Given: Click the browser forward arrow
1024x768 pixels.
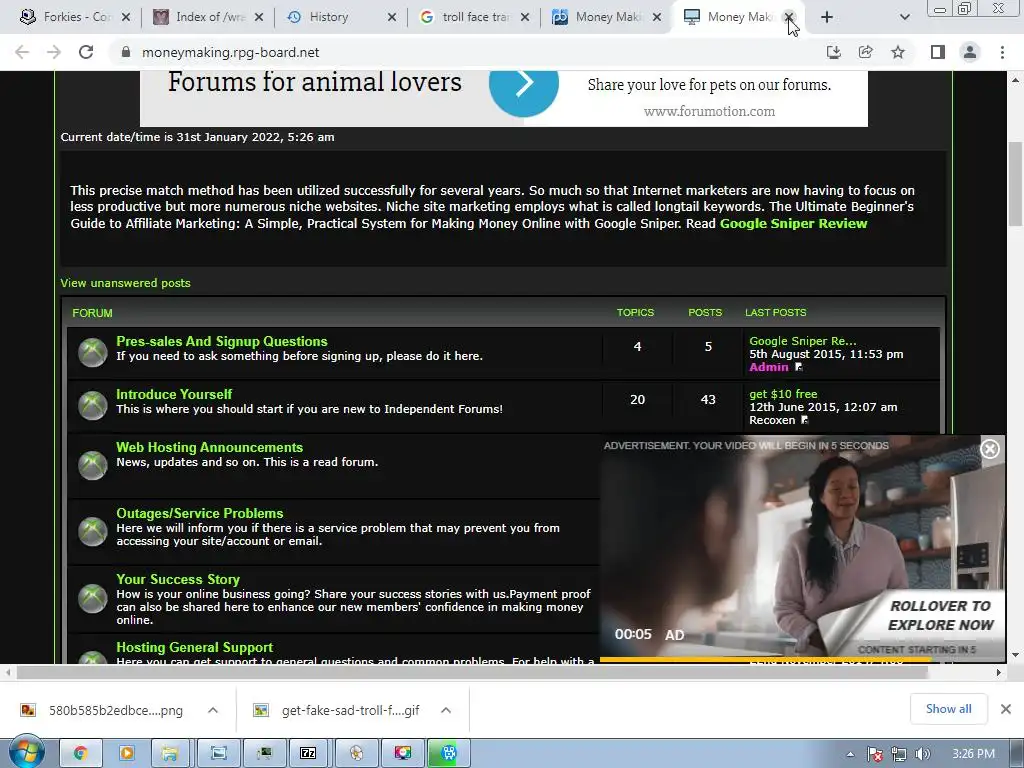Looking at the screenshot, I should [x=54, y=52].
